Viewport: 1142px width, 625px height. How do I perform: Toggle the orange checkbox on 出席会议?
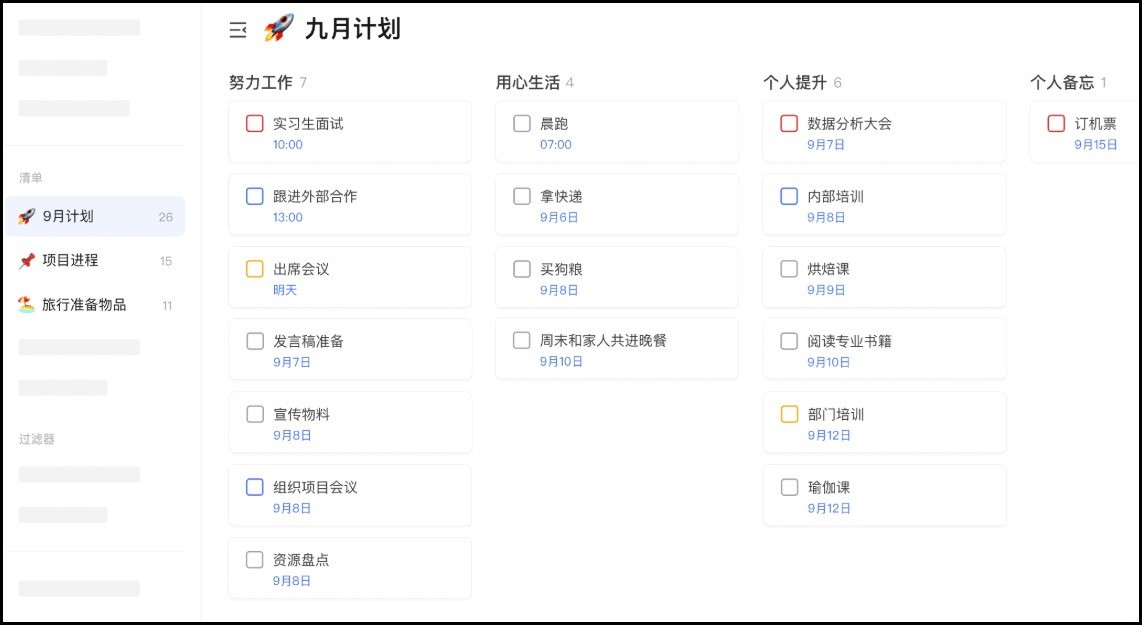coord(254,268)
